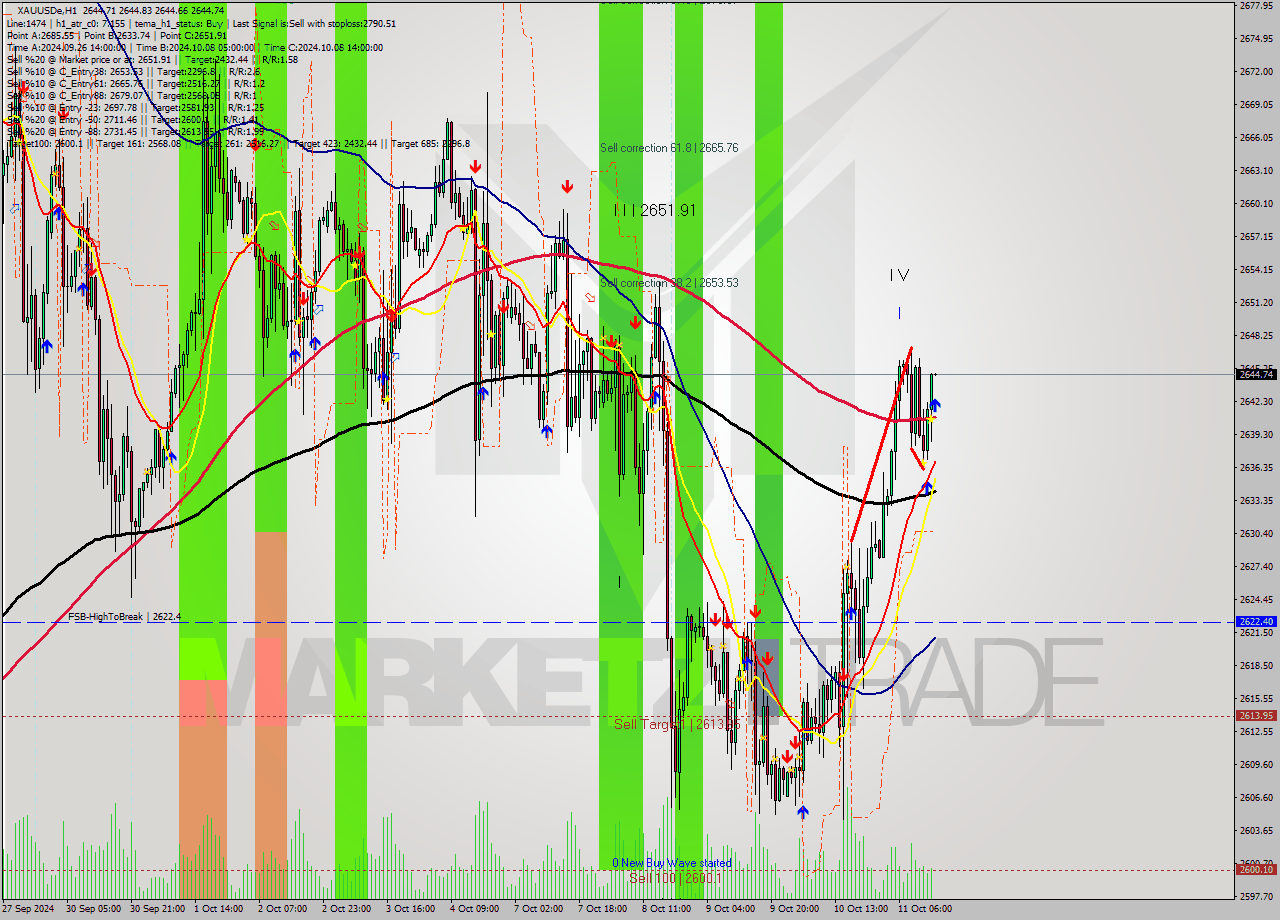Click the red 2613.95 price tag
This screenshot has height=920, width=1280.
[x=1256, y=715]
